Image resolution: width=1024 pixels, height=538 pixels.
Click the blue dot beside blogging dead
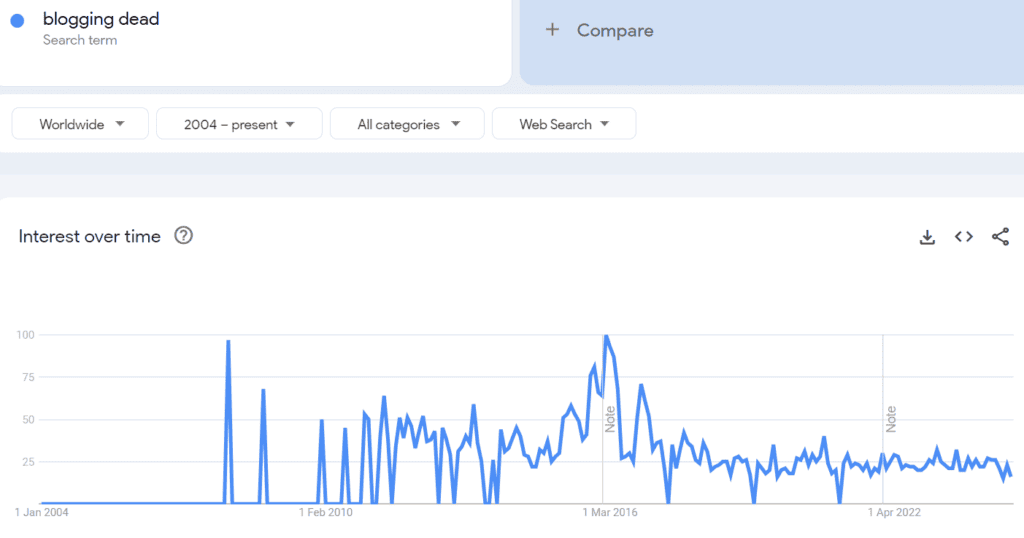[17, 21]
